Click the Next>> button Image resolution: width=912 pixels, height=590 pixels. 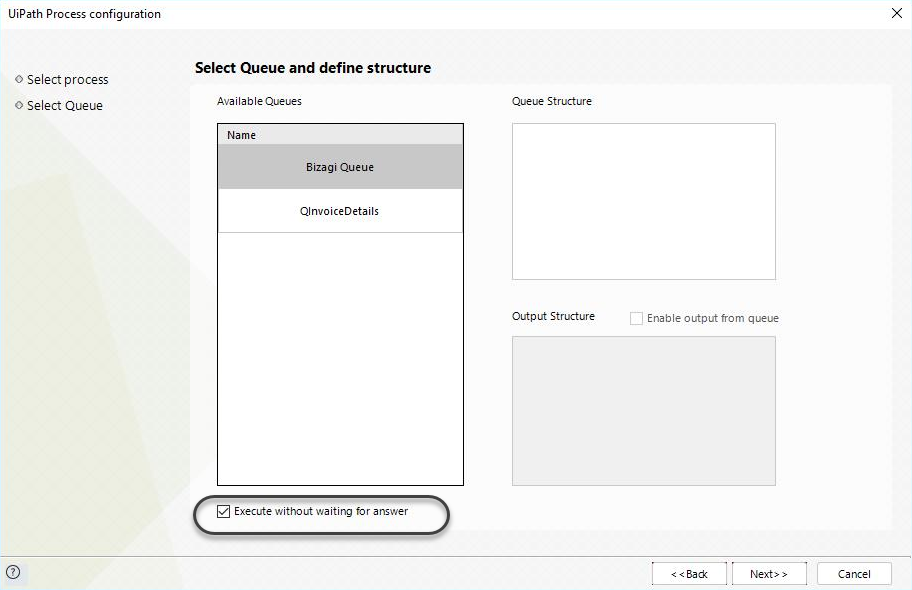(x=769, y=574)
